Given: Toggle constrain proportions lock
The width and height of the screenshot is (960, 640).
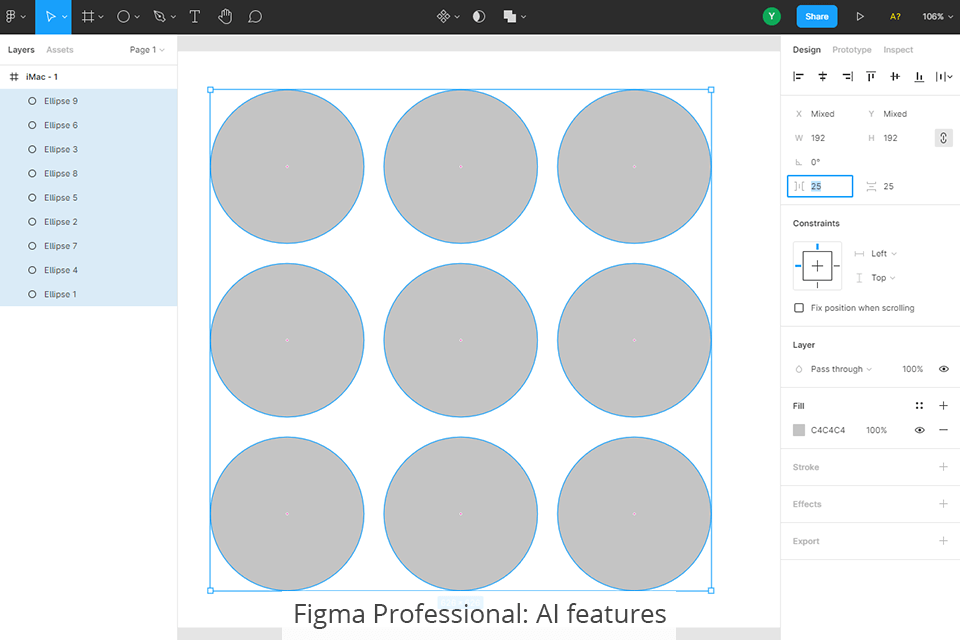Looking at the screenshot, I should [x=943, y=138].
